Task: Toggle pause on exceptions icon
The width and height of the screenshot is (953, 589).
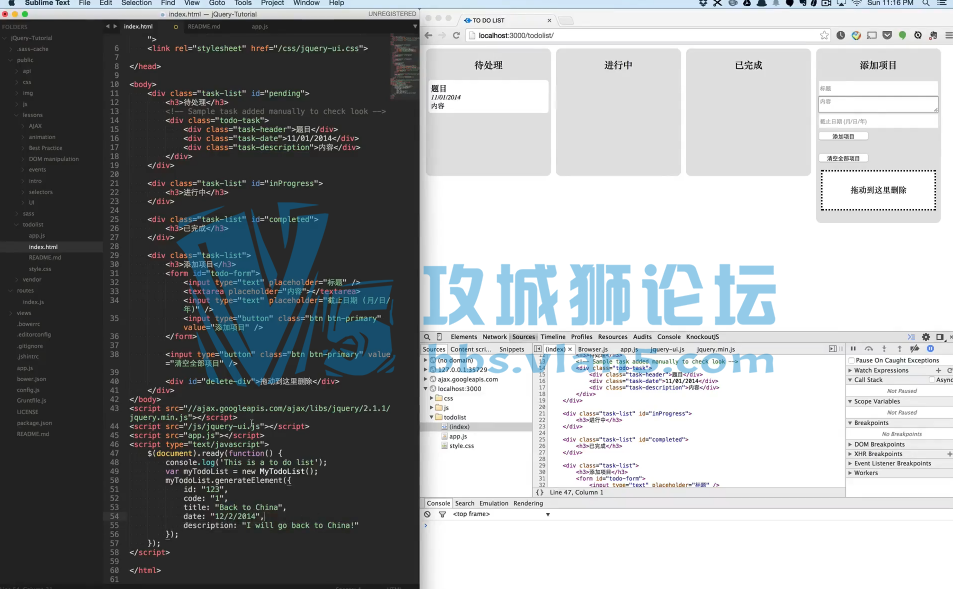Action: pos(931,349)
